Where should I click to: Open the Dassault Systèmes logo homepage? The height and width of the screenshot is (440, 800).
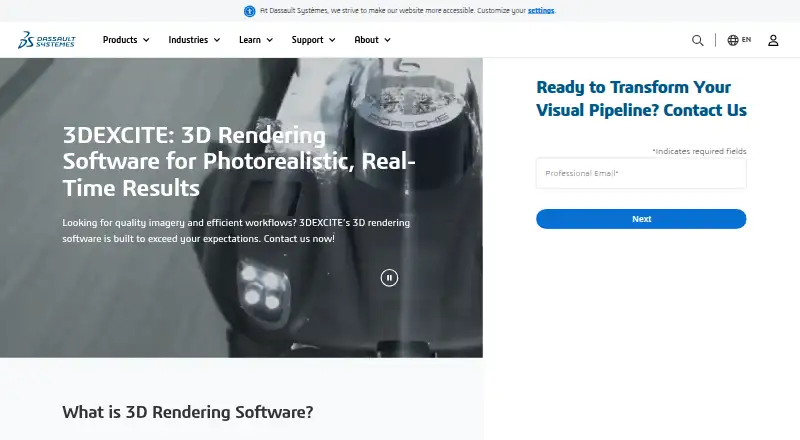[x=46, y=40]
